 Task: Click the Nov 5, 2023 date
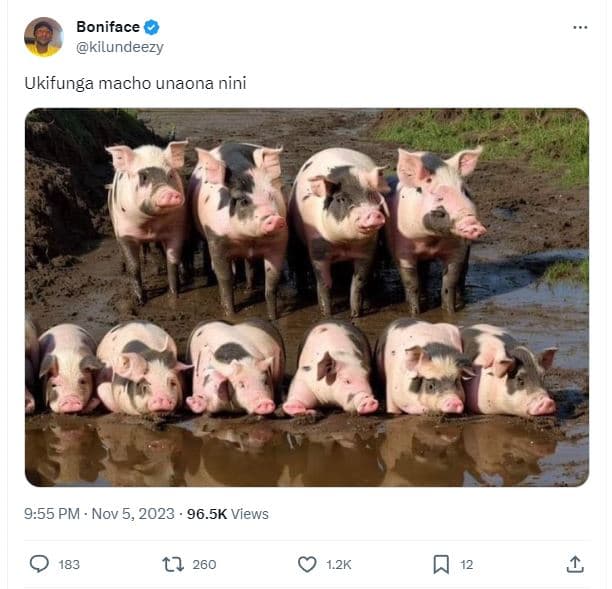[129, 514]
